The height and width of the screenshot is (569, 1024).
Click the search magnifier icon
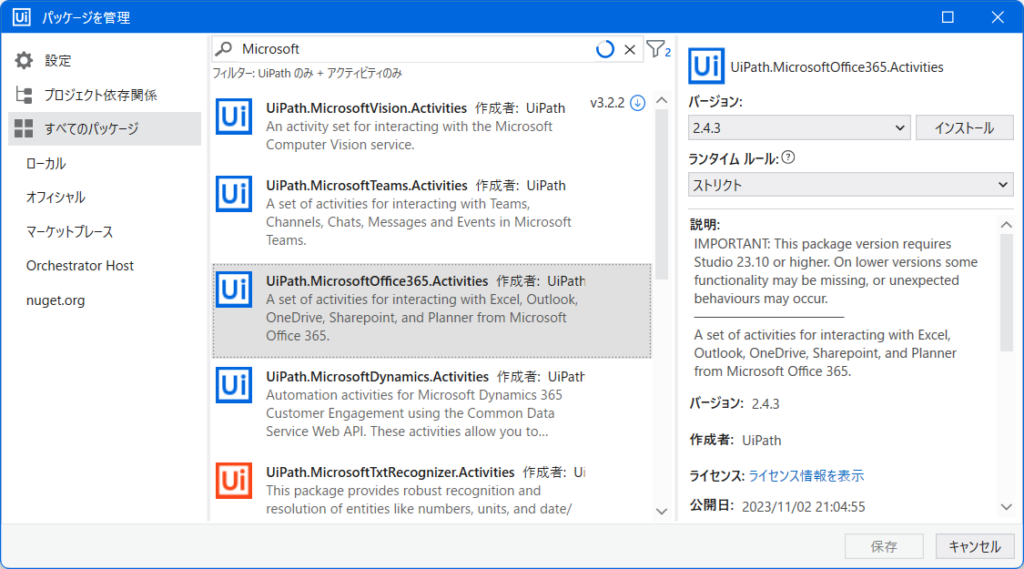click(224, 49)
